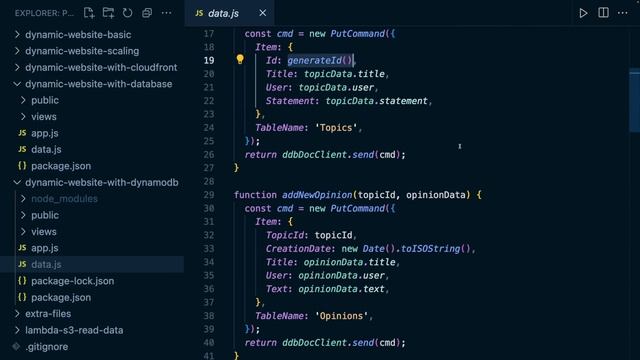Viewport: 640px width, 360px height.
Task: Click PutCommand on line 17
Action: click(x=357, y=33)
